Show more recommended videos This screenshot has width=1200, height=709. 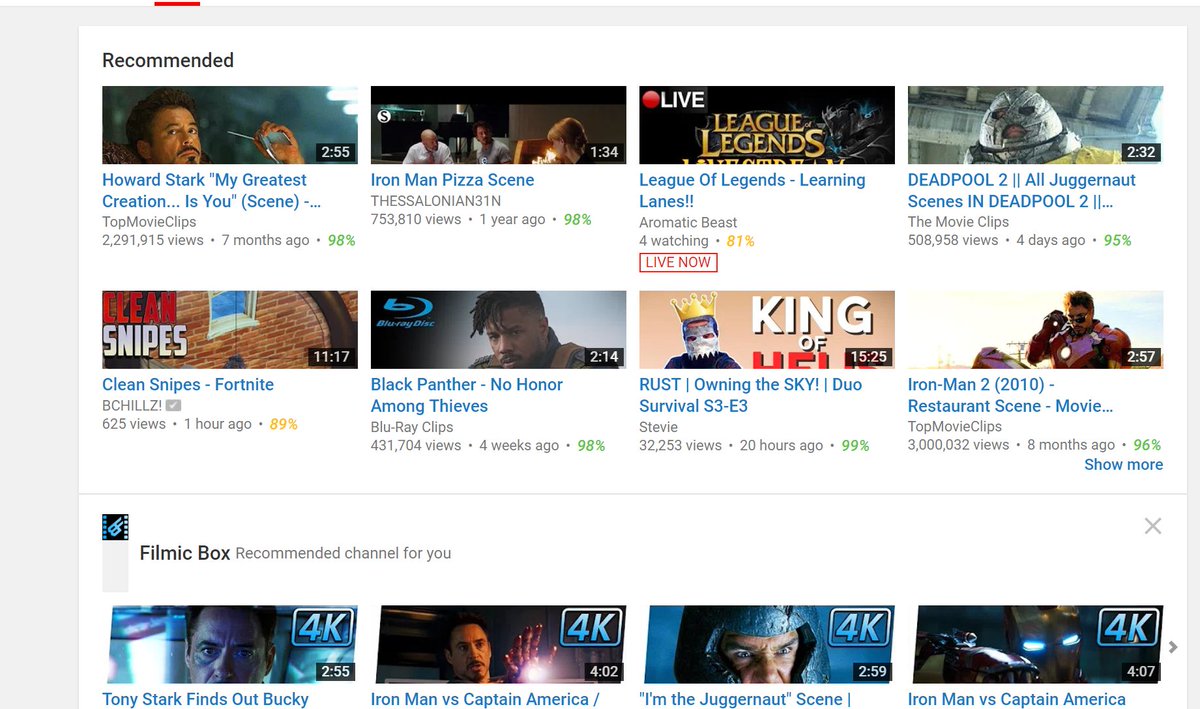coord(1123,464)
